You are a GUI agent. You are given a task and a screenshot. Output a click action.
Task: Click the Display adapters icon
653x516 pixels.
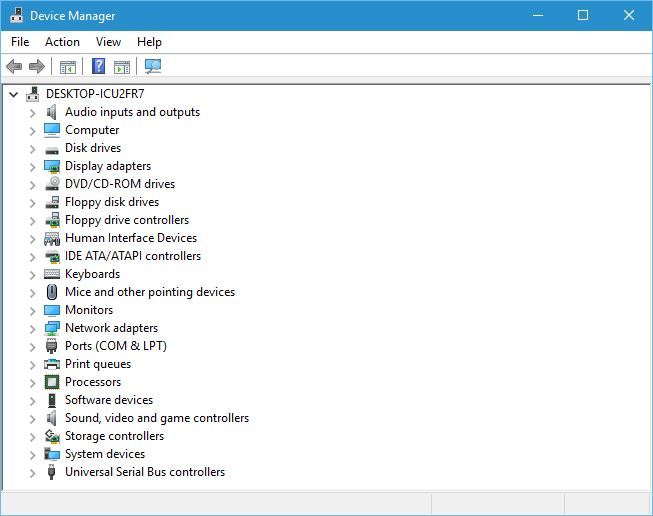(52, 166)
